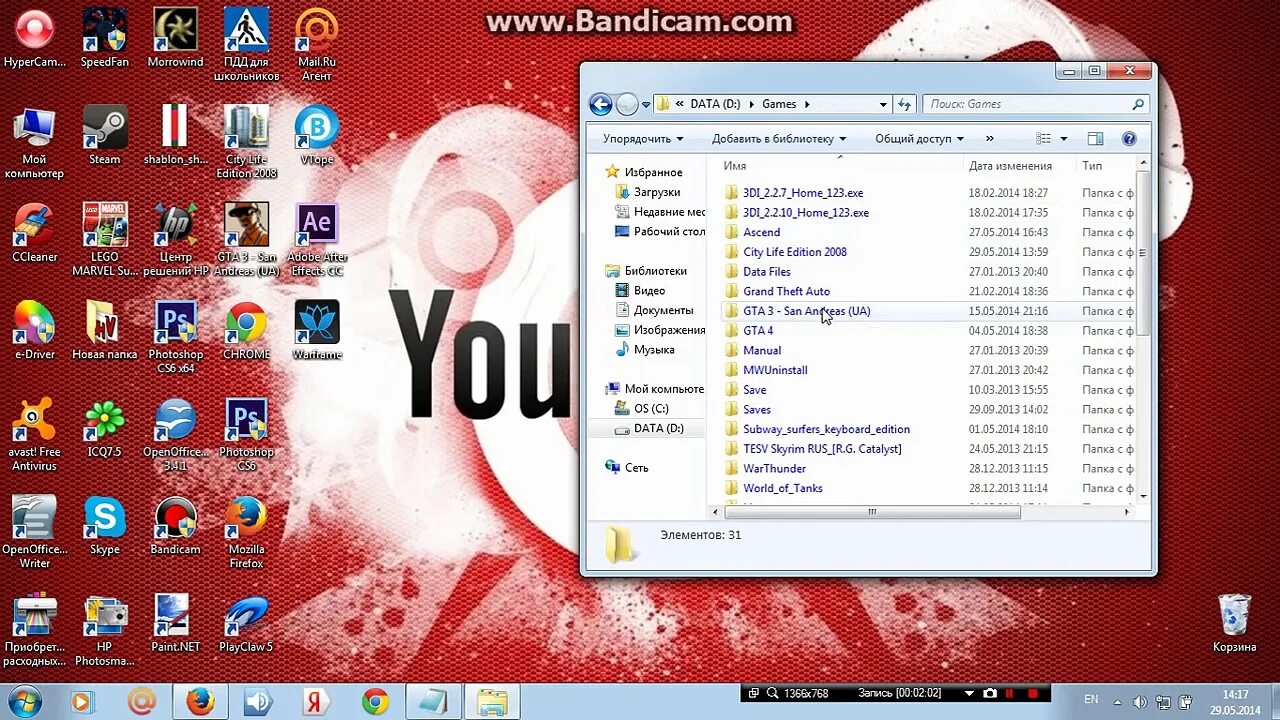The image size is (1280, 720).
Task: Open the Добавить в библиотеку dropdown
Action: coord(779,139)
